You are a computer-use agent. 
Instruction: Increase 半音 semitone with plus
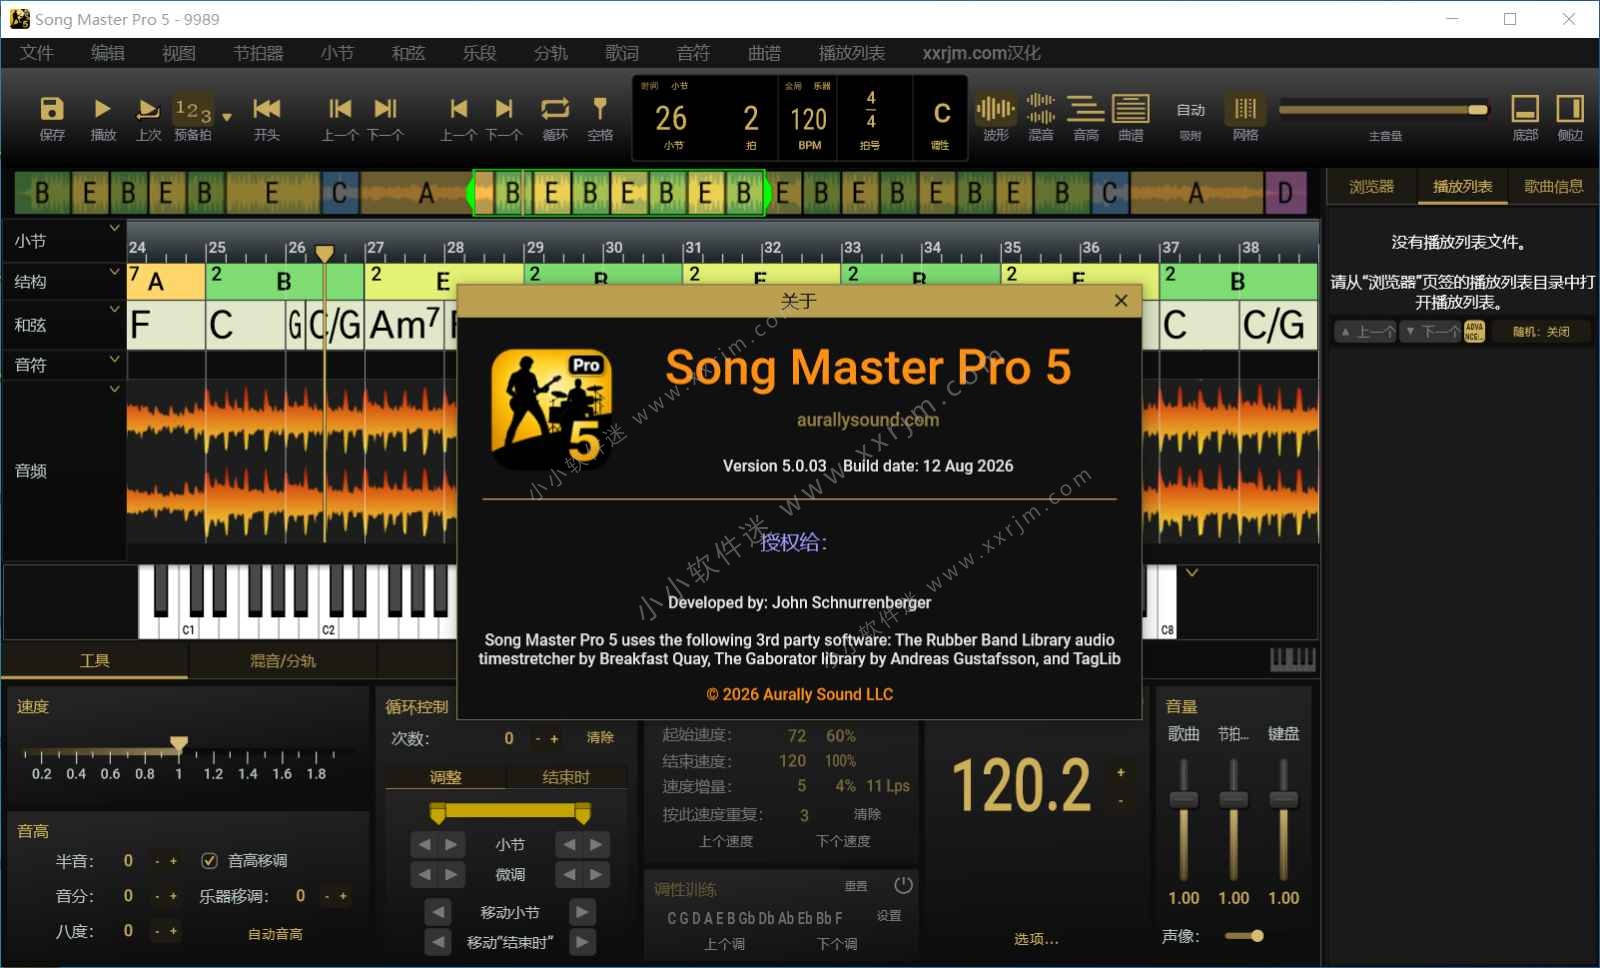[x=173, y=861]
